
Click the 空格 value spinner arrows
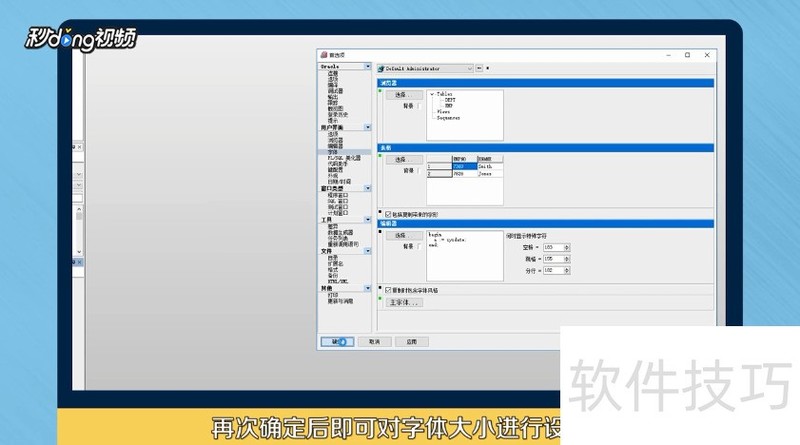point(567,248)
